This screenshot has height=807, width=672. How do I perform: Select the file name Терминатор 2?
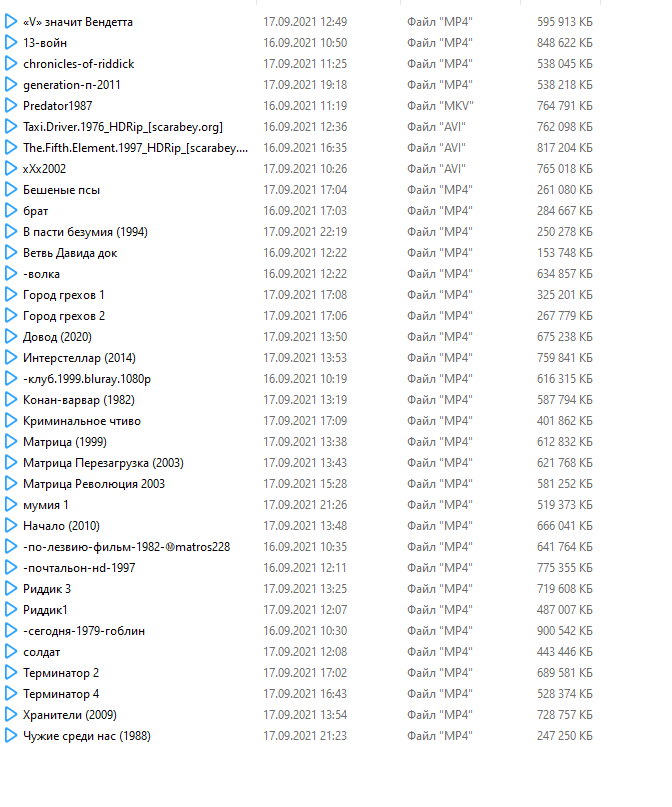61,673
